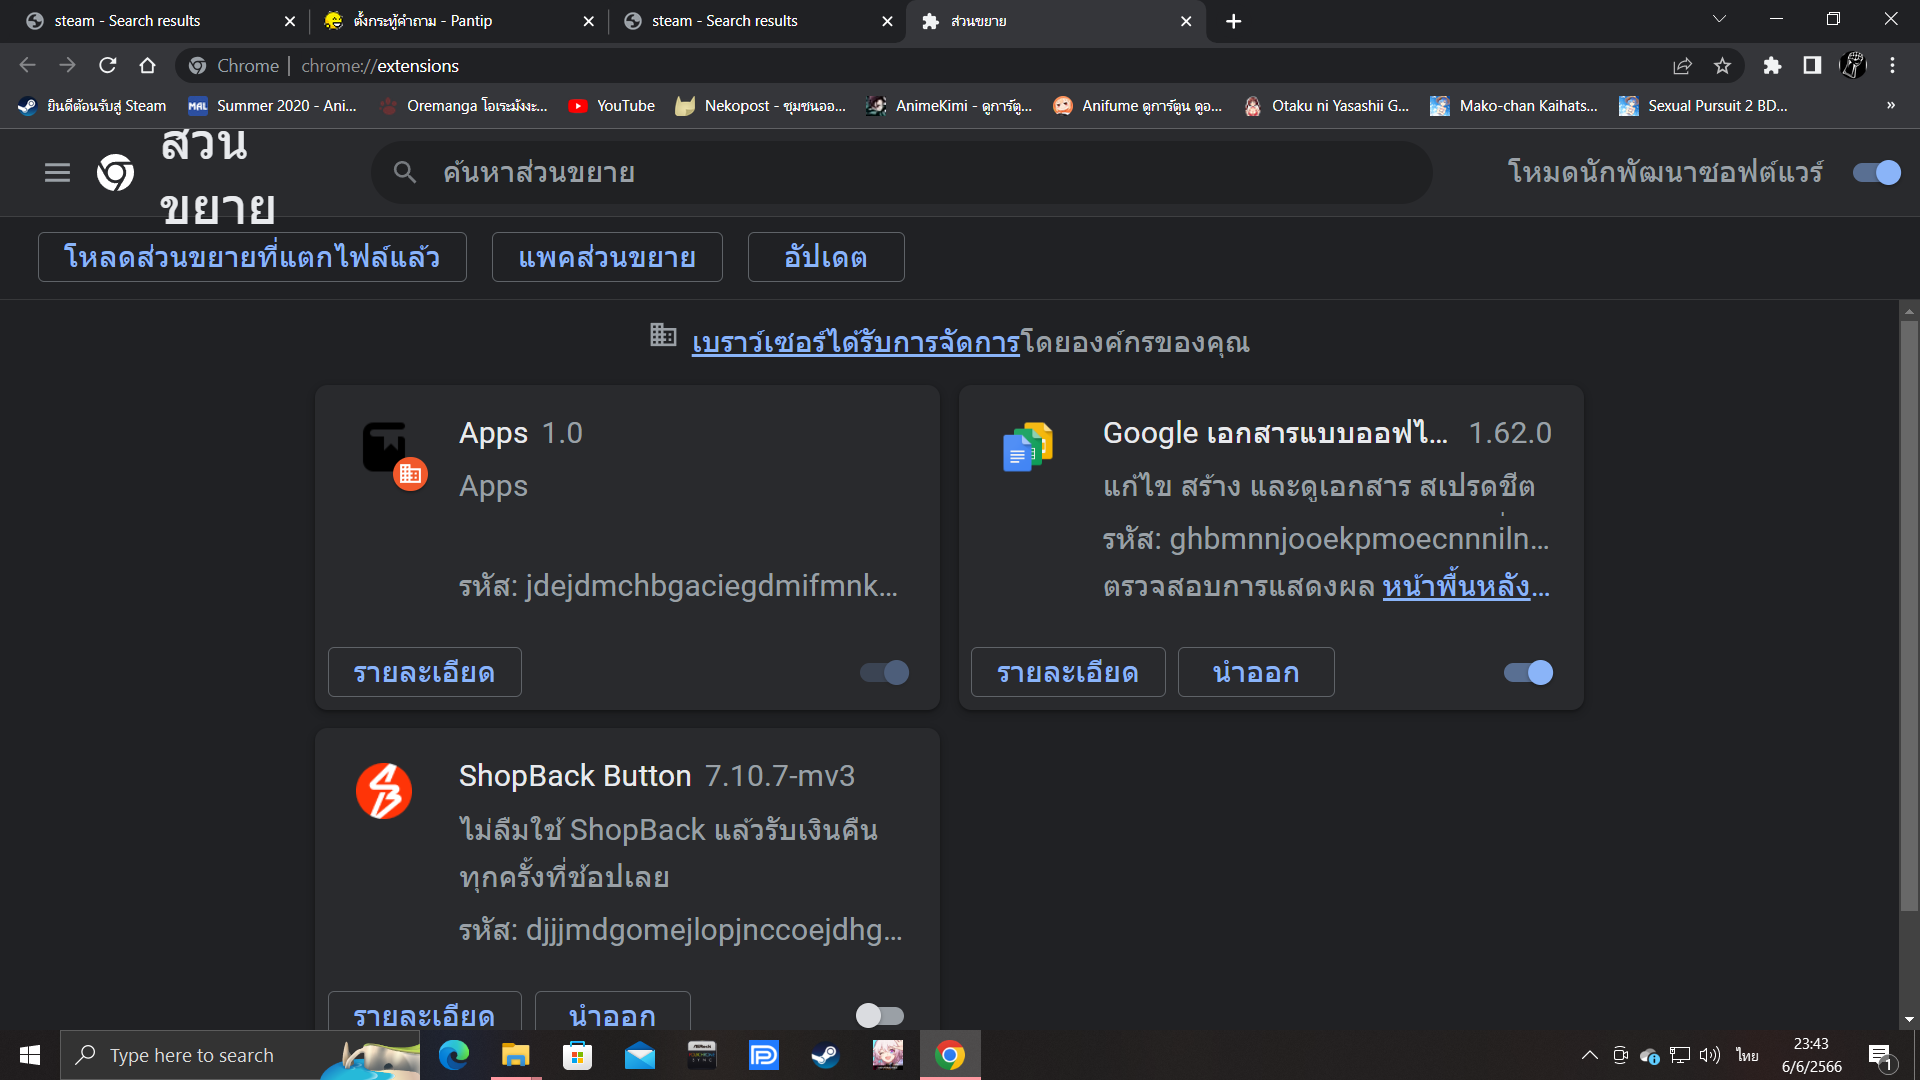
Task: Close the Pantip tab
Action: pos(589,21)
